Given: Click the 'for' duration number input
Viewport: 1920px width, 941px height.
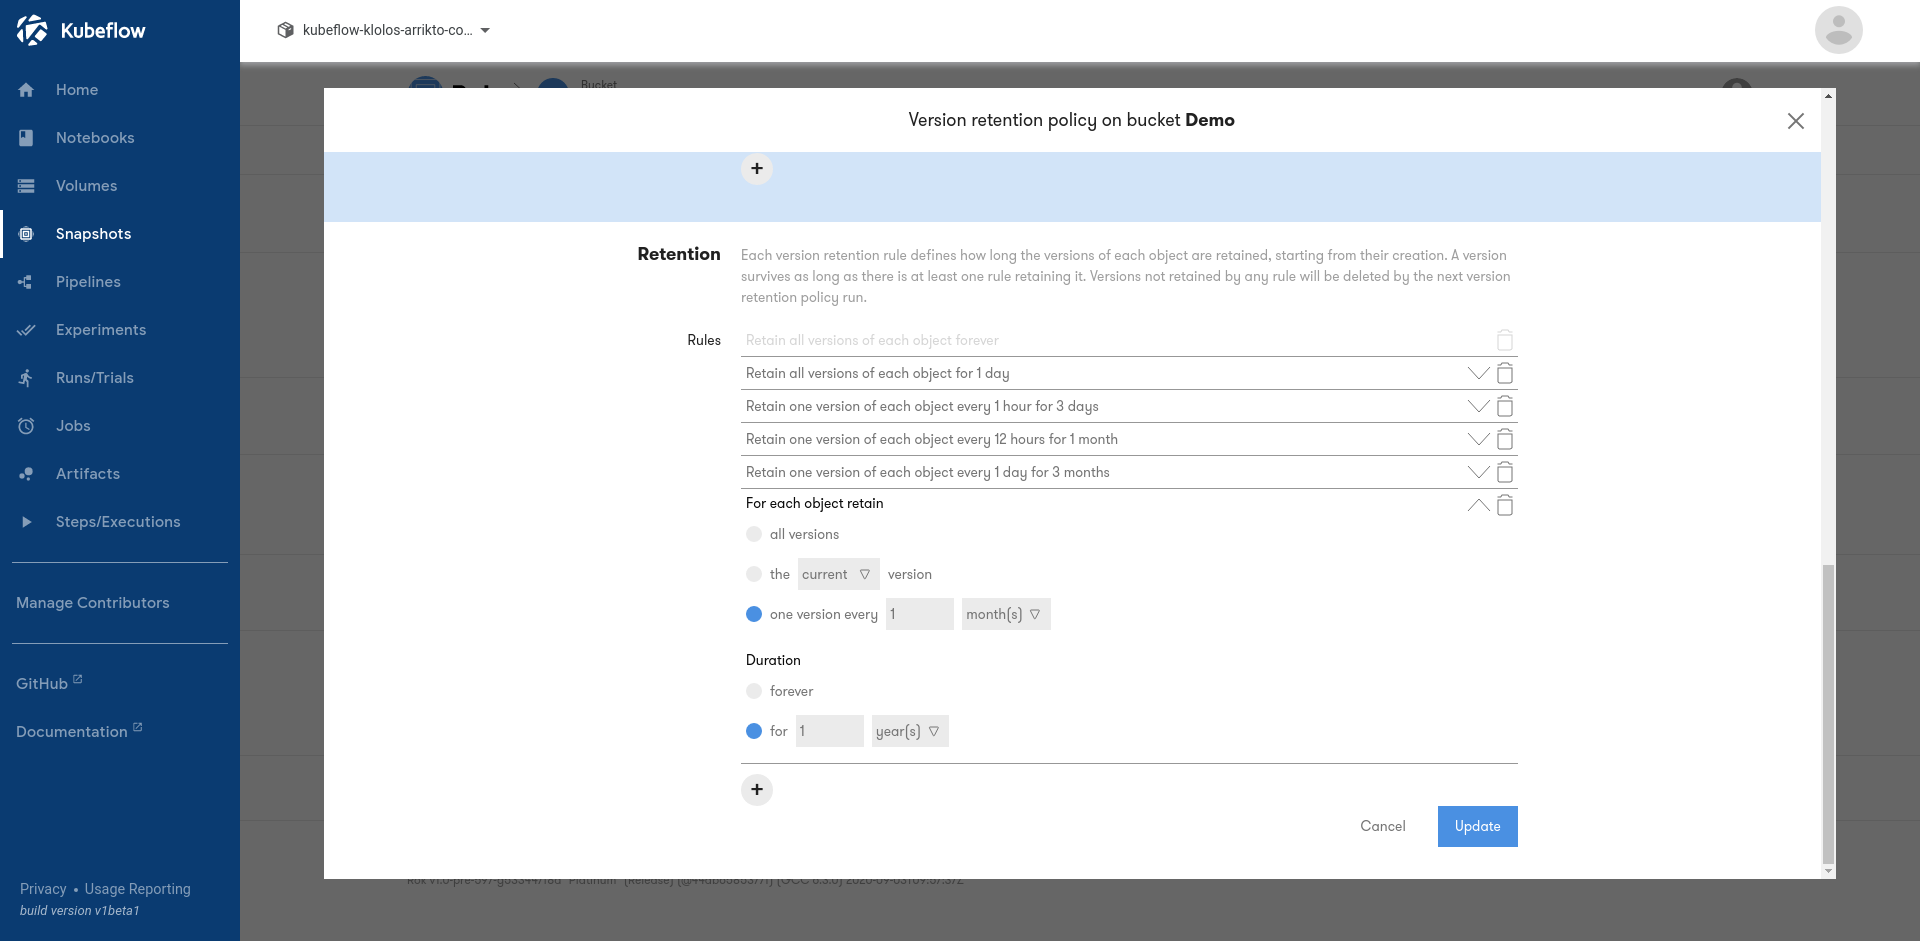Looking at the screenshot, I should (830, 731).
